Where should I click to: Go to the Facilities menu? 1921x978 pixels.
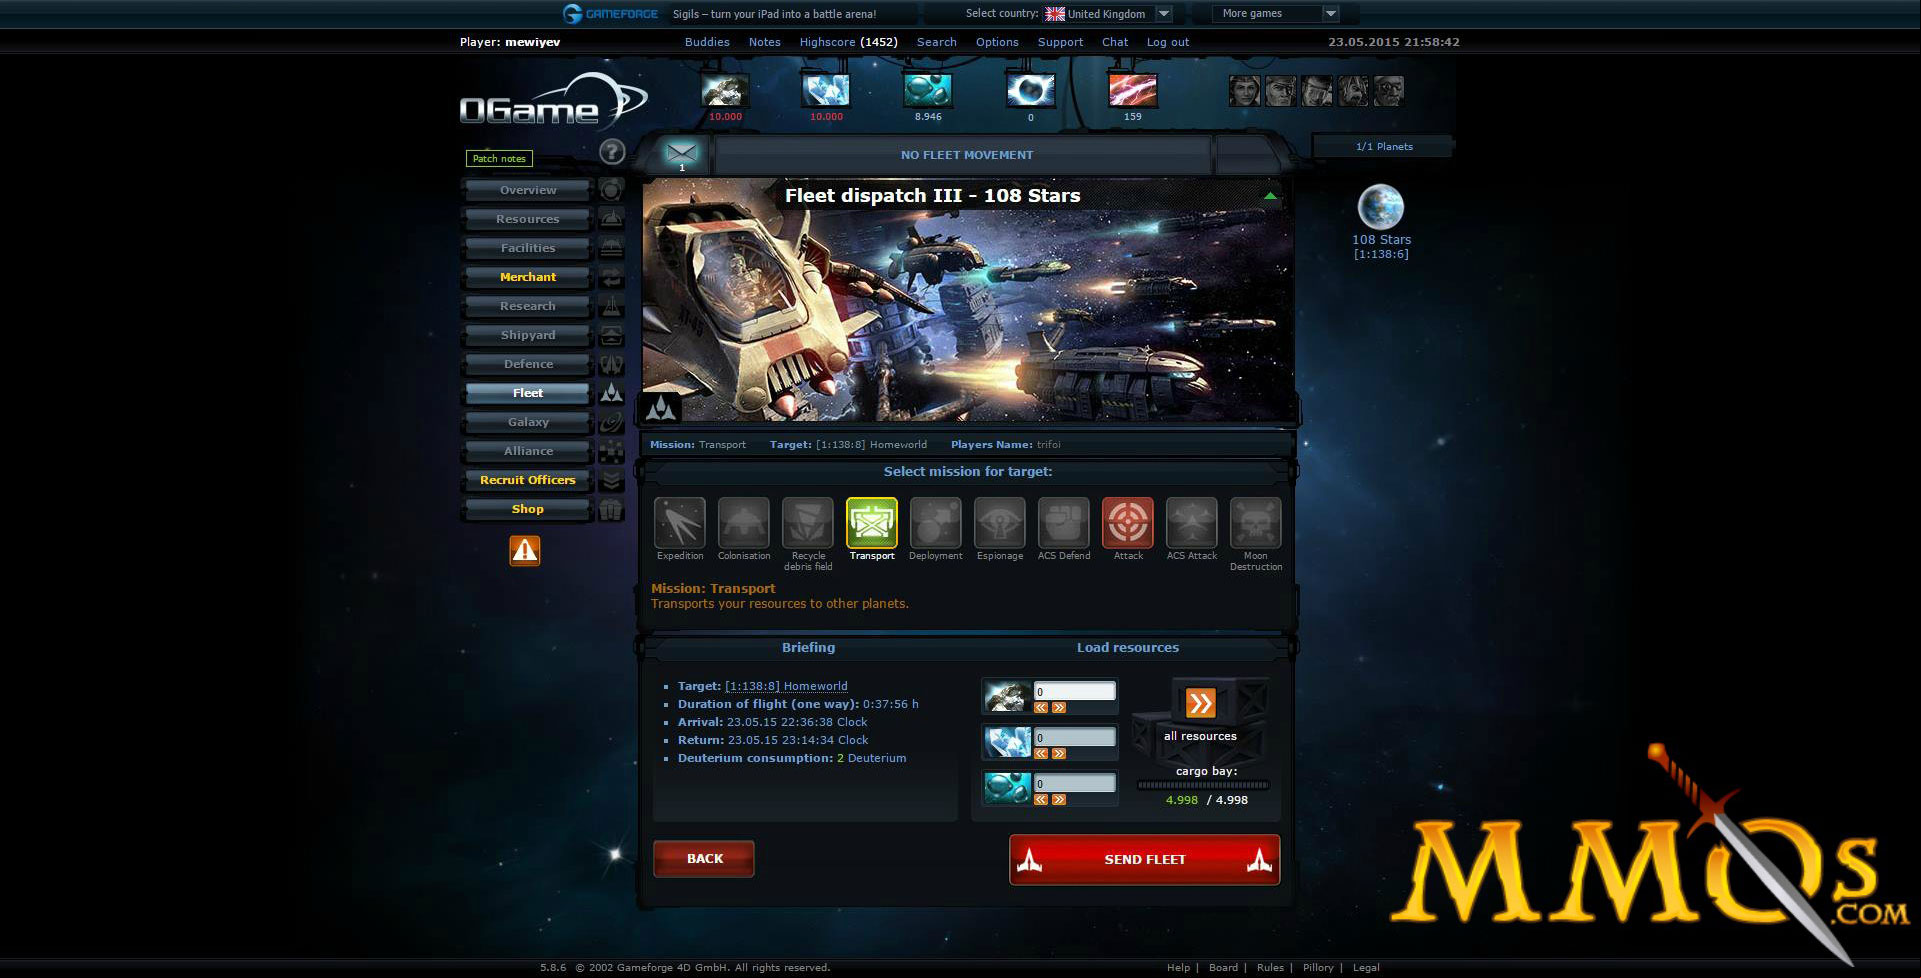click(x=528, y=248)
